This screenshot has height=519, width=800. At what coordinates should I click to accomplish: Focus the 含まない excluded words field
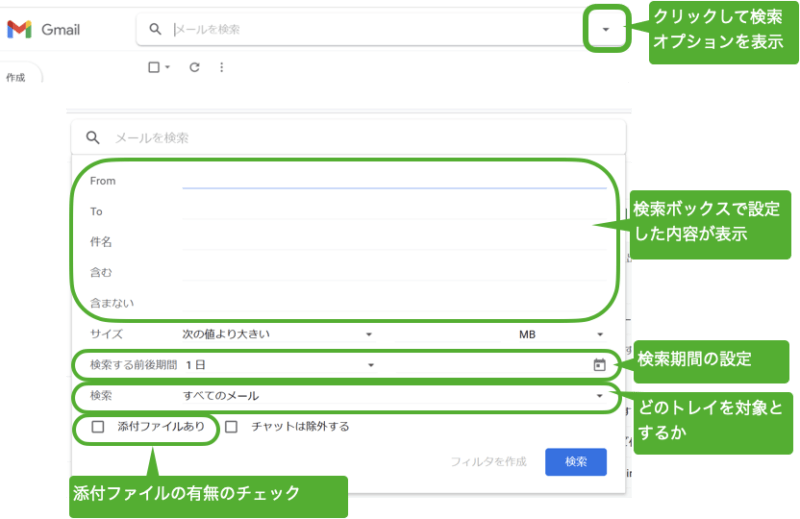(x=394, y=303)
